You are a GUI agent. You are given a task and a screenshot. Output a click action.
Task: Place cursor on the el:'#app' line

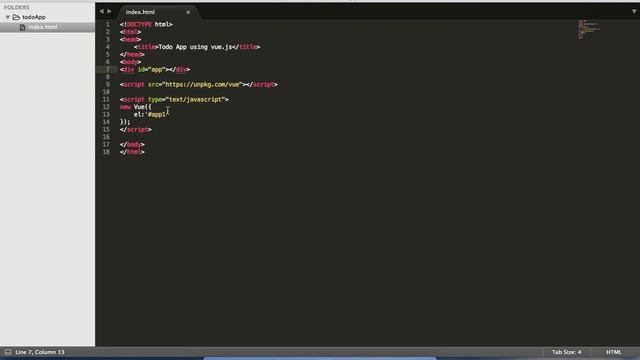149,114
